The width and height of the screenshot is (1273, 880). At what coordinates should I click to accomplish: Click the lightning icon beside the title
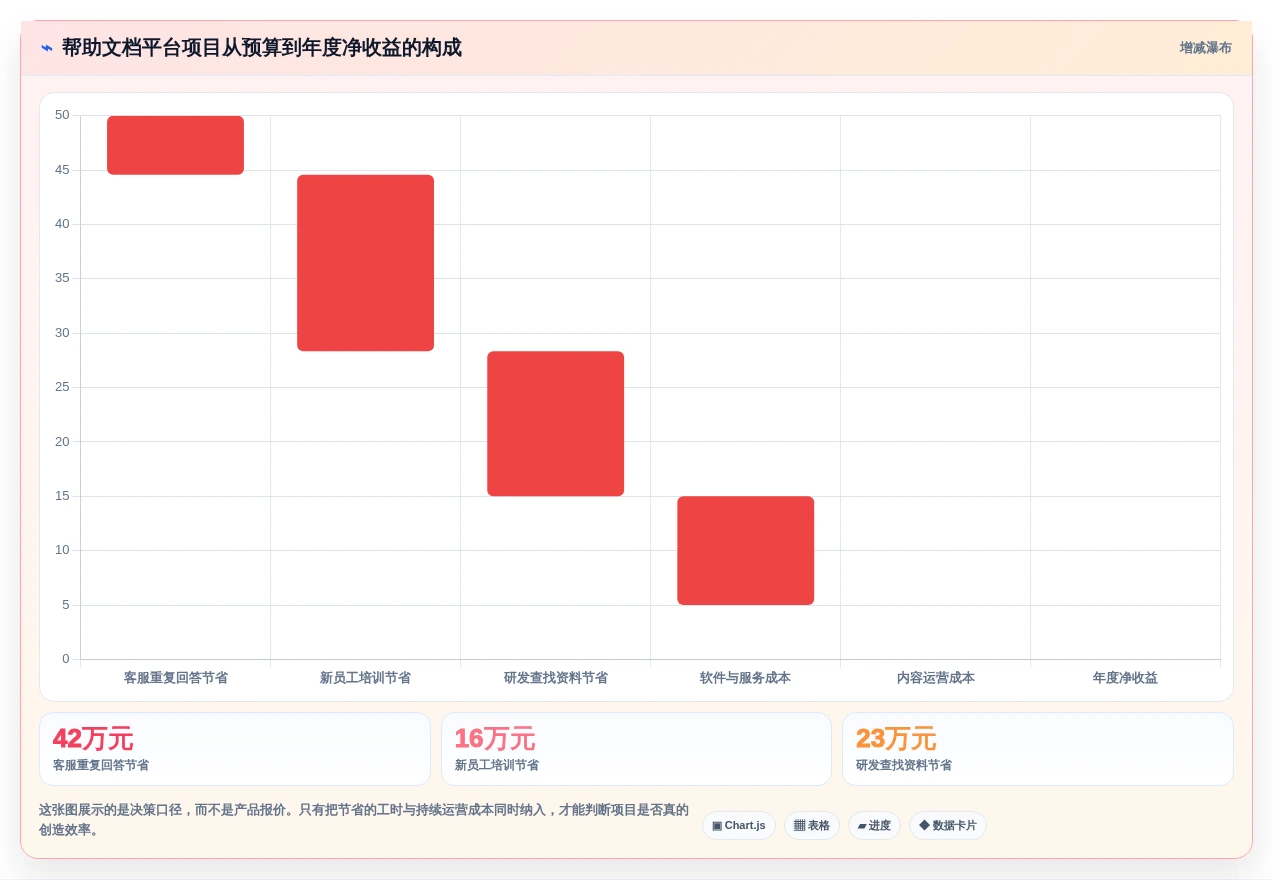pyautogui.click(x=47, y=48)
